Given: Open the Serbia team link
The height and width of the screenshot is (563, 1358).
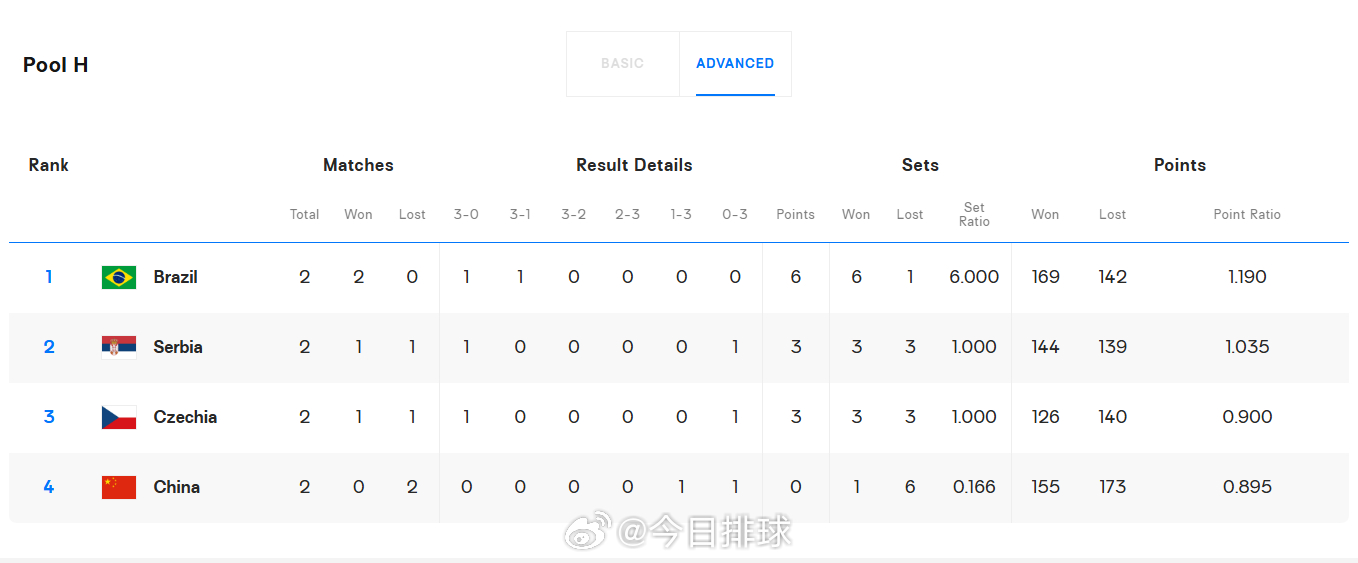Looking at the screenshot, I should click(x=178, y=347).
